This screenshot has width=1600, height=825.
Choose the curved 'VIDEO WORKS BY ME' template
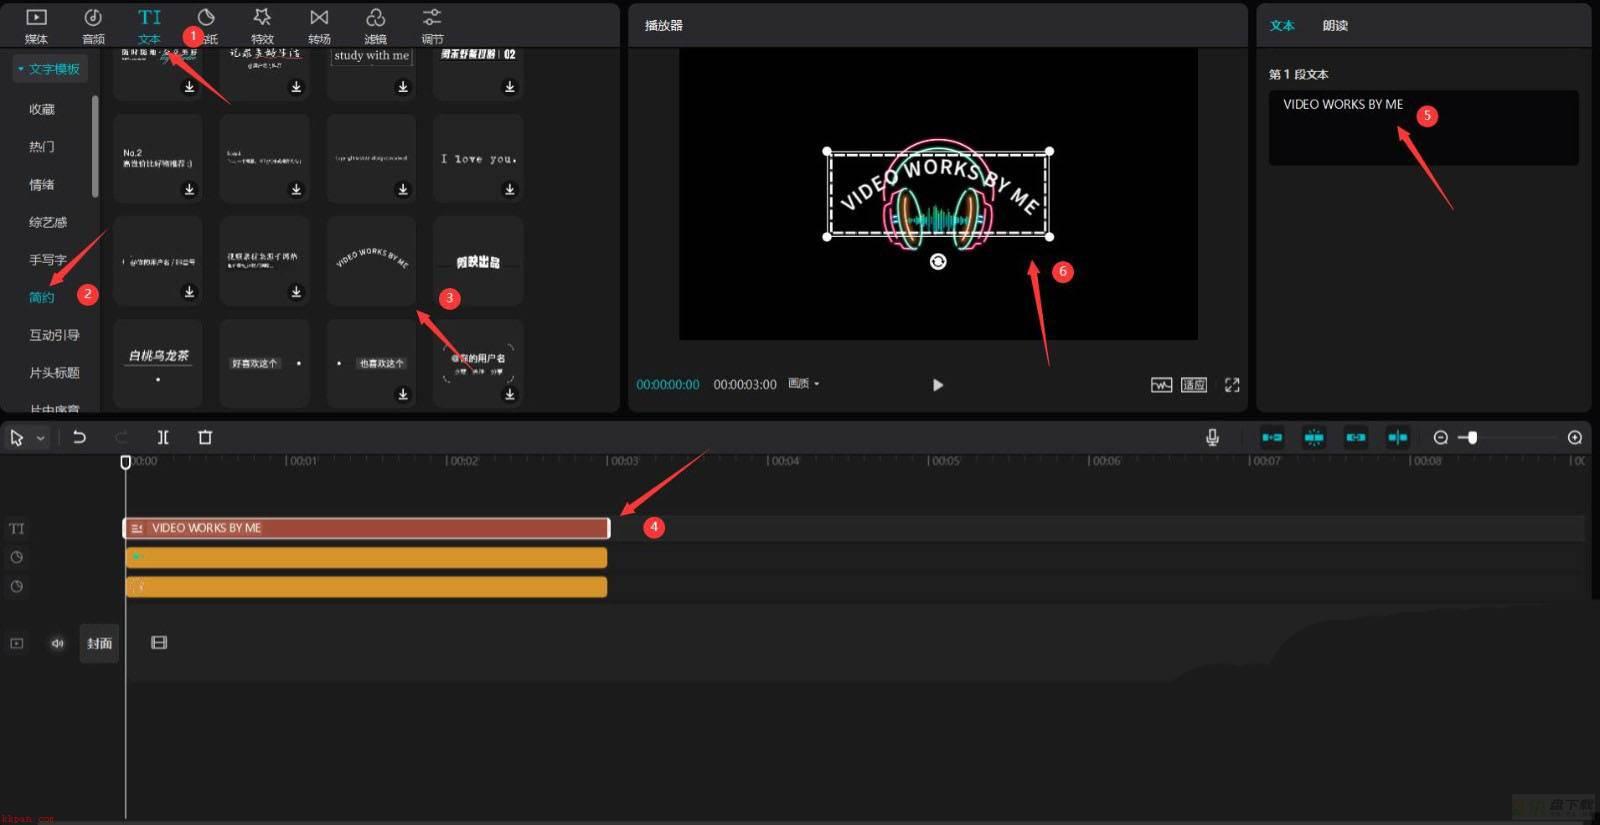[371, 260]
